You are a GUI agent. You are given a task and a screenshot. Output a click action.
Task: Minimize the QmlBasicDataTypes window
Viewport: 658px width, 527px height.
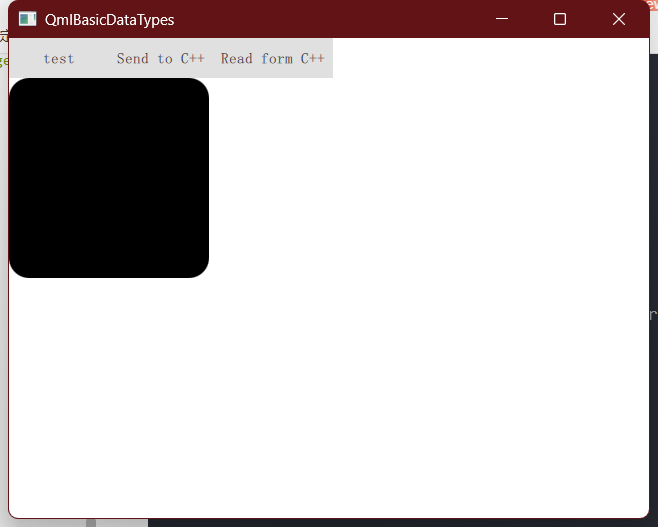pos(502,19)
